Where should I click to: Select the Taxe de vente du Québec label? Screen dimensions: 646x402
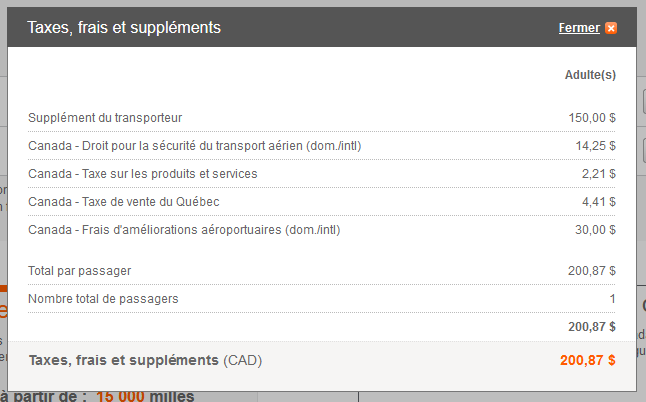click(124, 202)
